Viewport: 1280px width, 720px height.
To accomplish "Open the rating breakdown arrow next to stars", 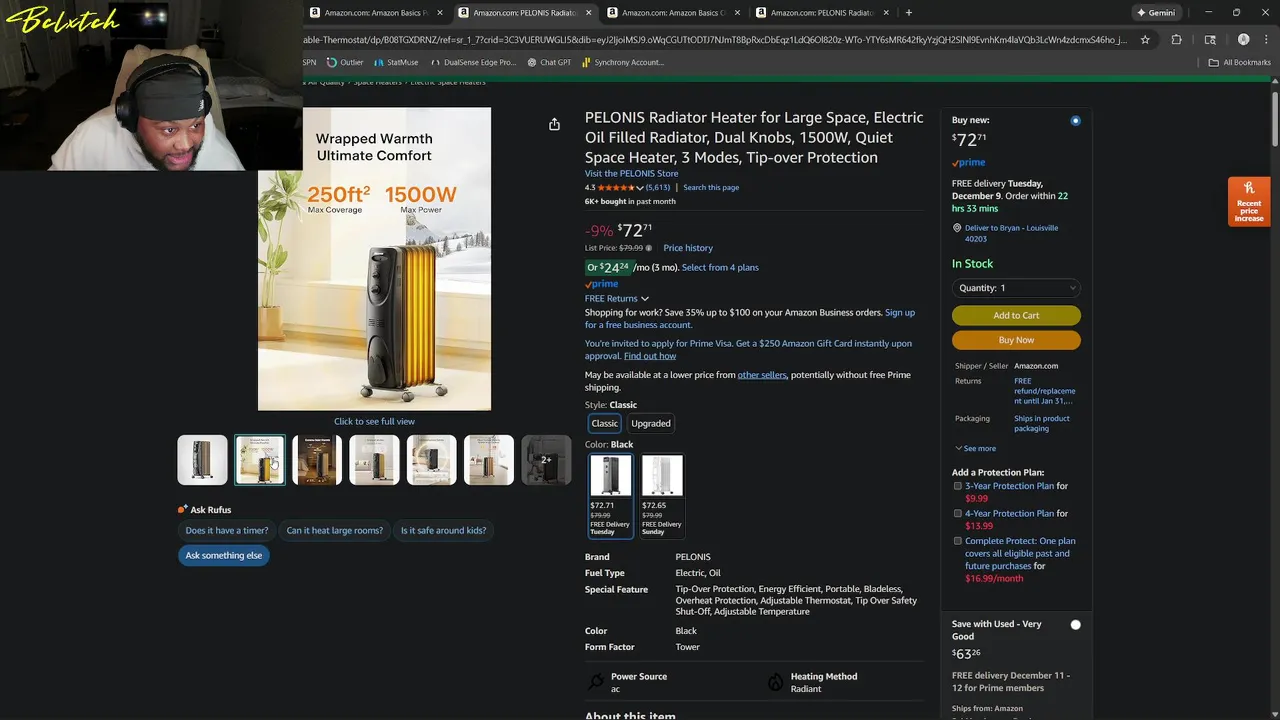I will (x=640, y=188).
